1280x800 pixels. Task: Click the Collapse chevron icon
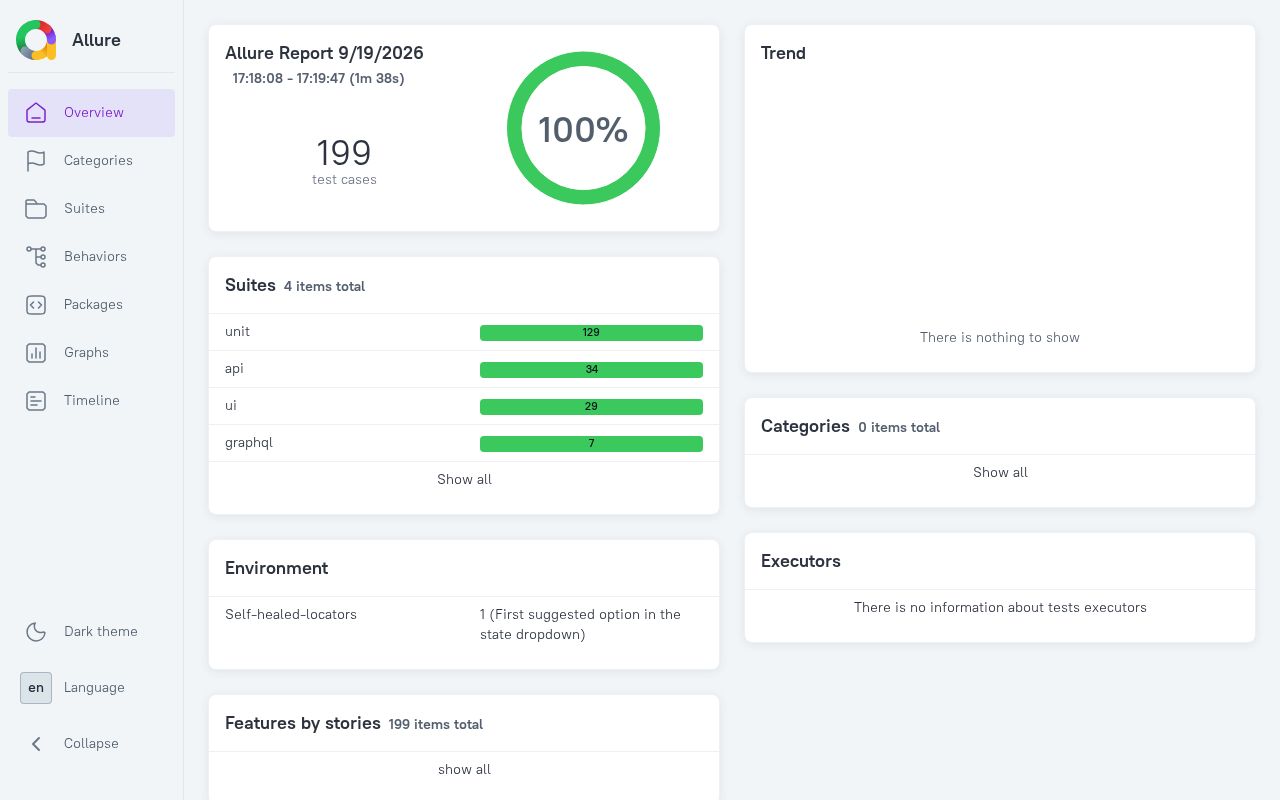(x=36, y=744)
